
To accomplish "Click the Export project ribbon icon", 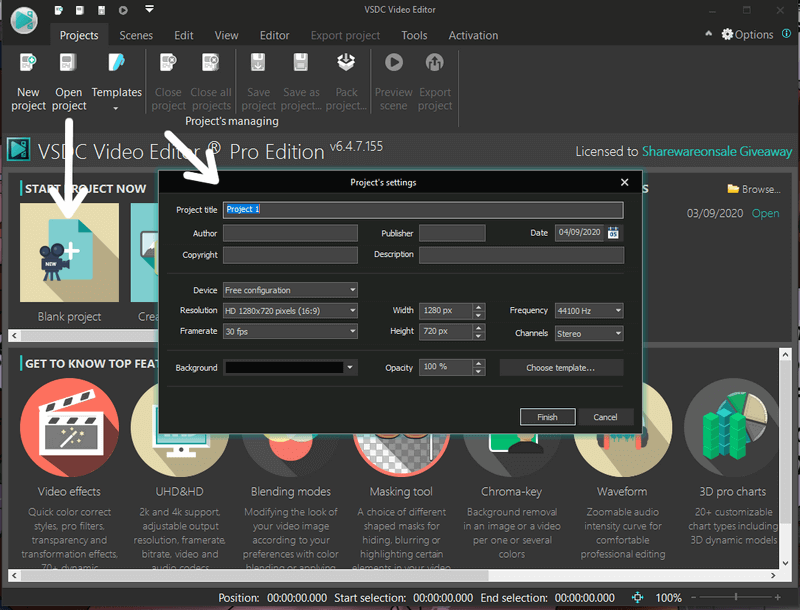I will (x=435, y=62).
